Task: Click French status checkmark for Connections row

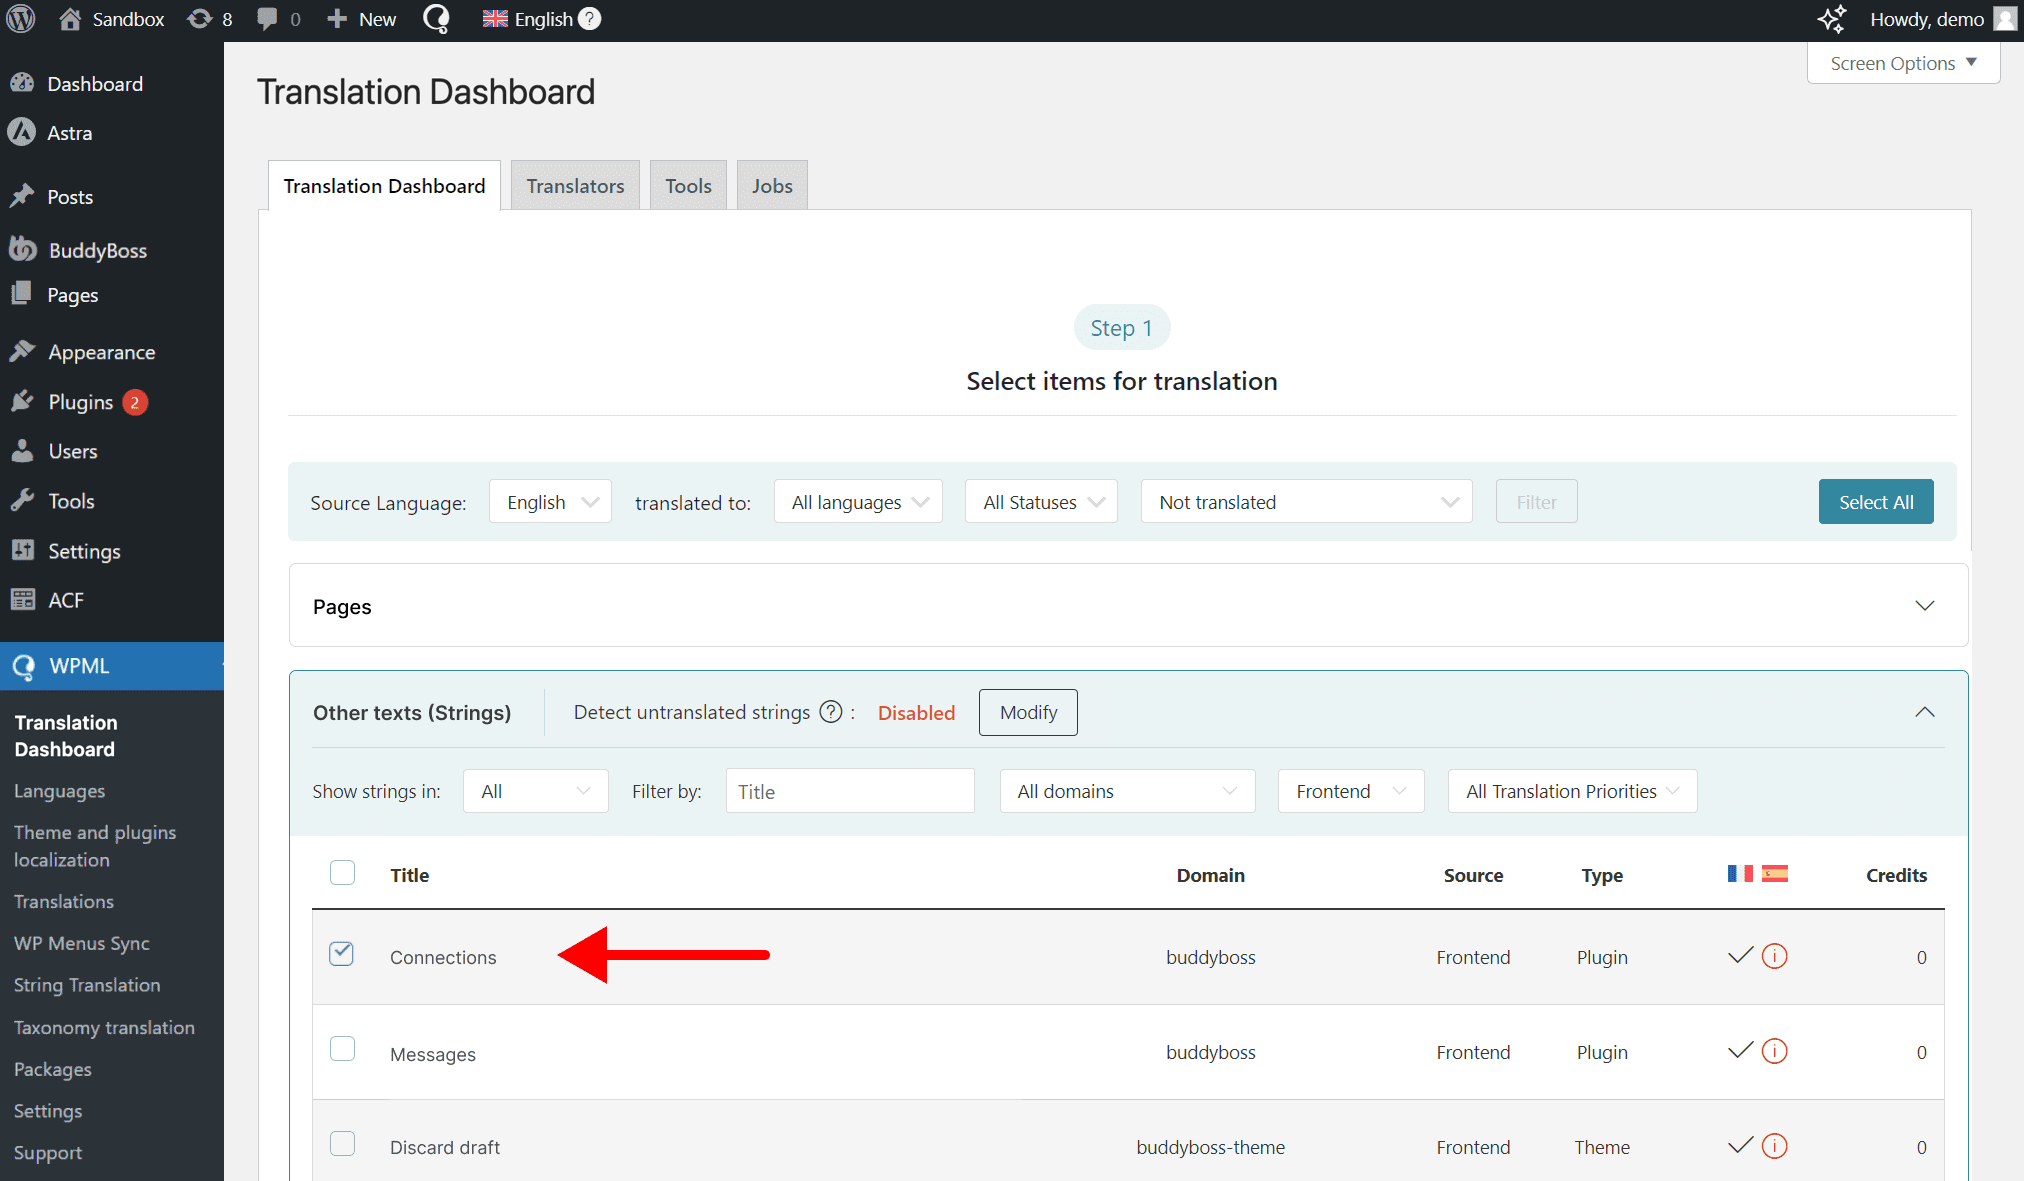Action: tap(1740, 956)
